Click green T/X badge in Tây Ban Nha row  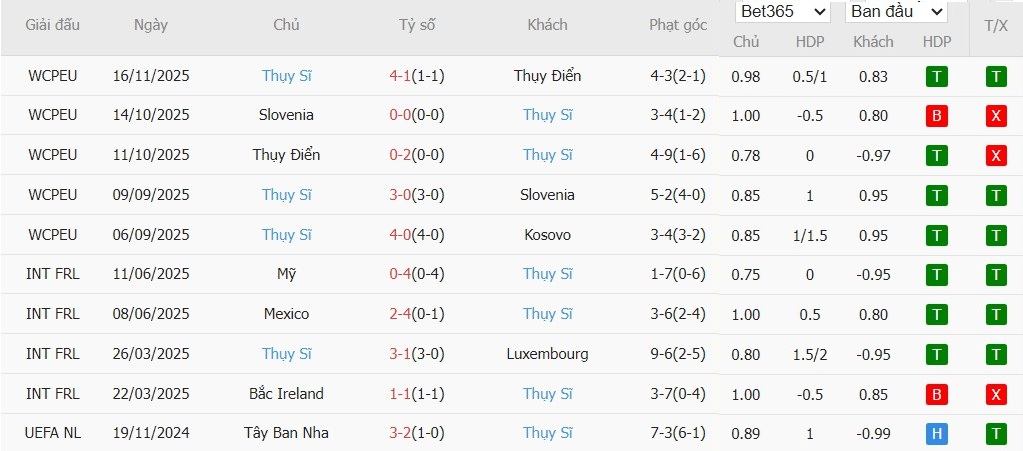click(996, 433)
